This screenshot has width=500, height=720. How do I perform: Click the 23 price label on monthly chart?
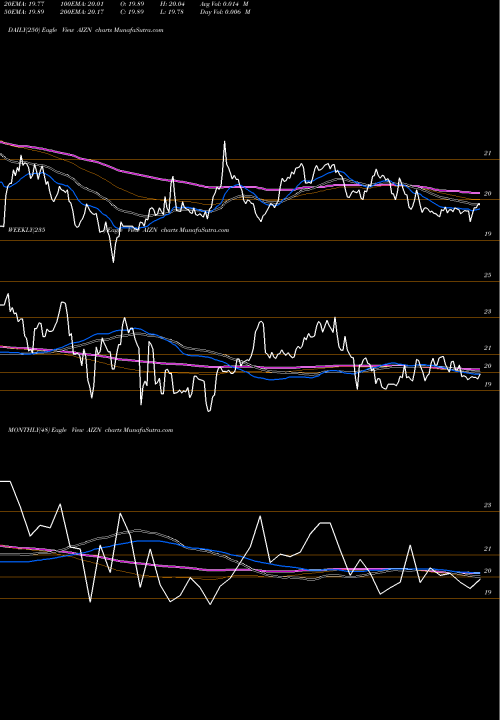tap(488, 505)
